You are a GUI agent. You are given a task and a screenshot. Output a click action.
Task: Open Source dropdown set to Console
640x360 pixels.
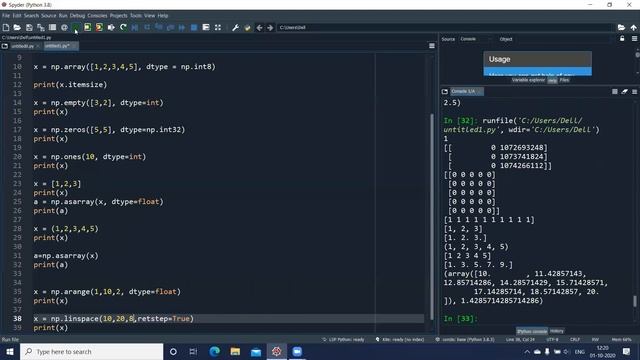coord(475,39)
